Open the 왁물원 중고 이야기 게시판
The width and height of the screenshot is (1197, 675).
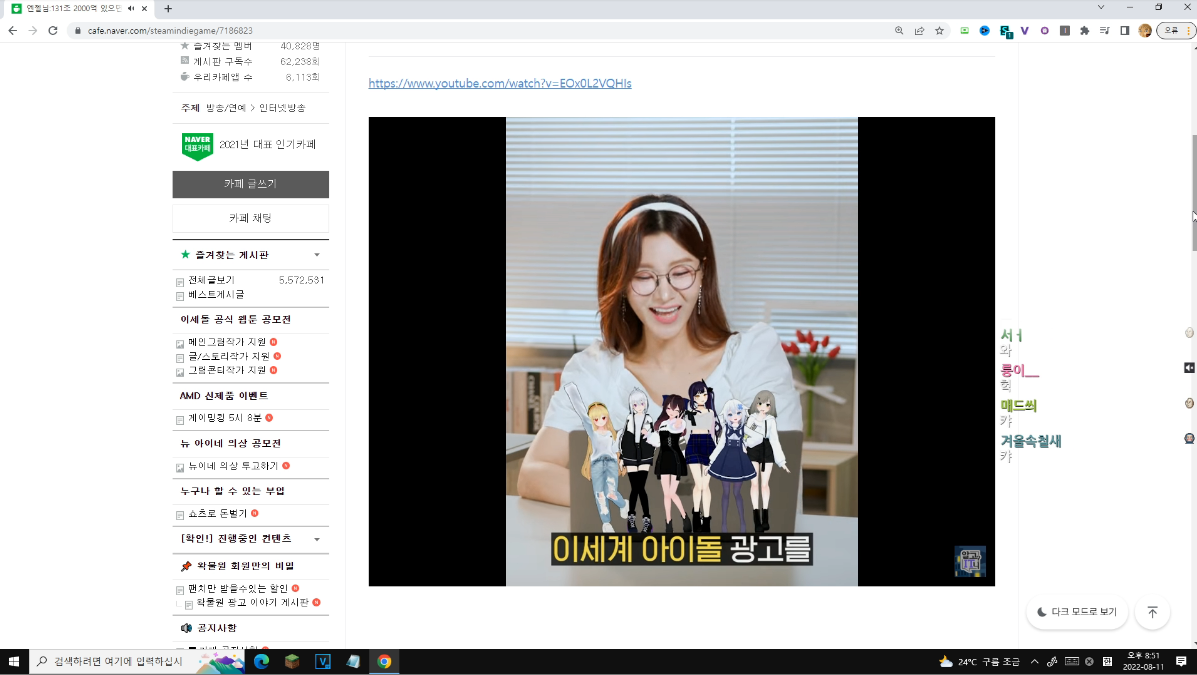click(253, 602)
